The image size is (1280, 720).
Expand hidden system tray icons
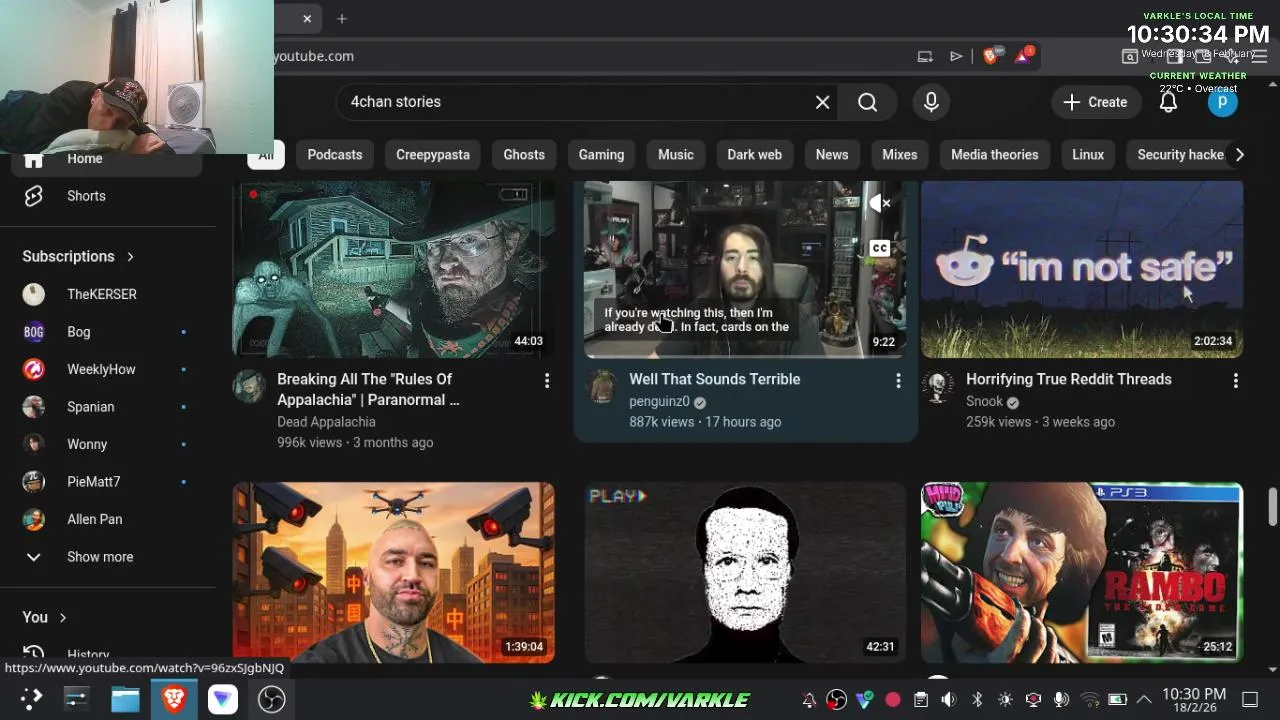pos(1144,700)
